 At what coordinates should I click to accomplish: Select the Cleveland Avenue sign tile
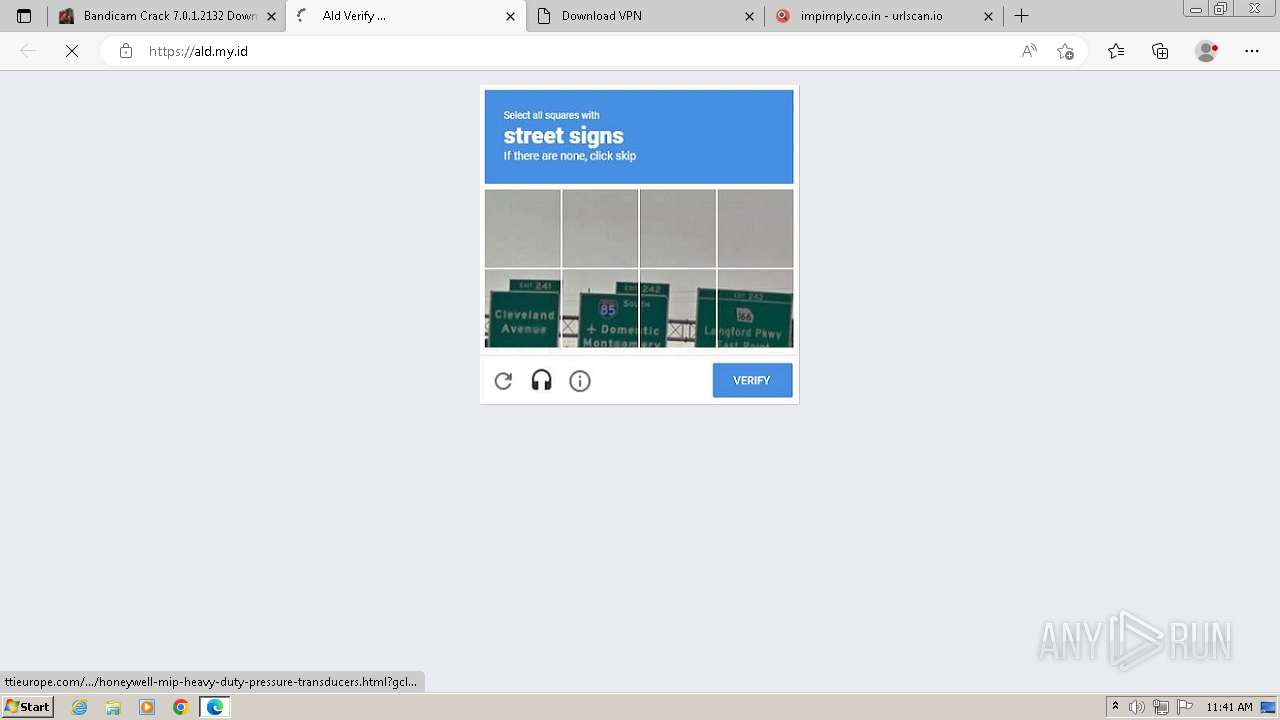pos(522,308)
